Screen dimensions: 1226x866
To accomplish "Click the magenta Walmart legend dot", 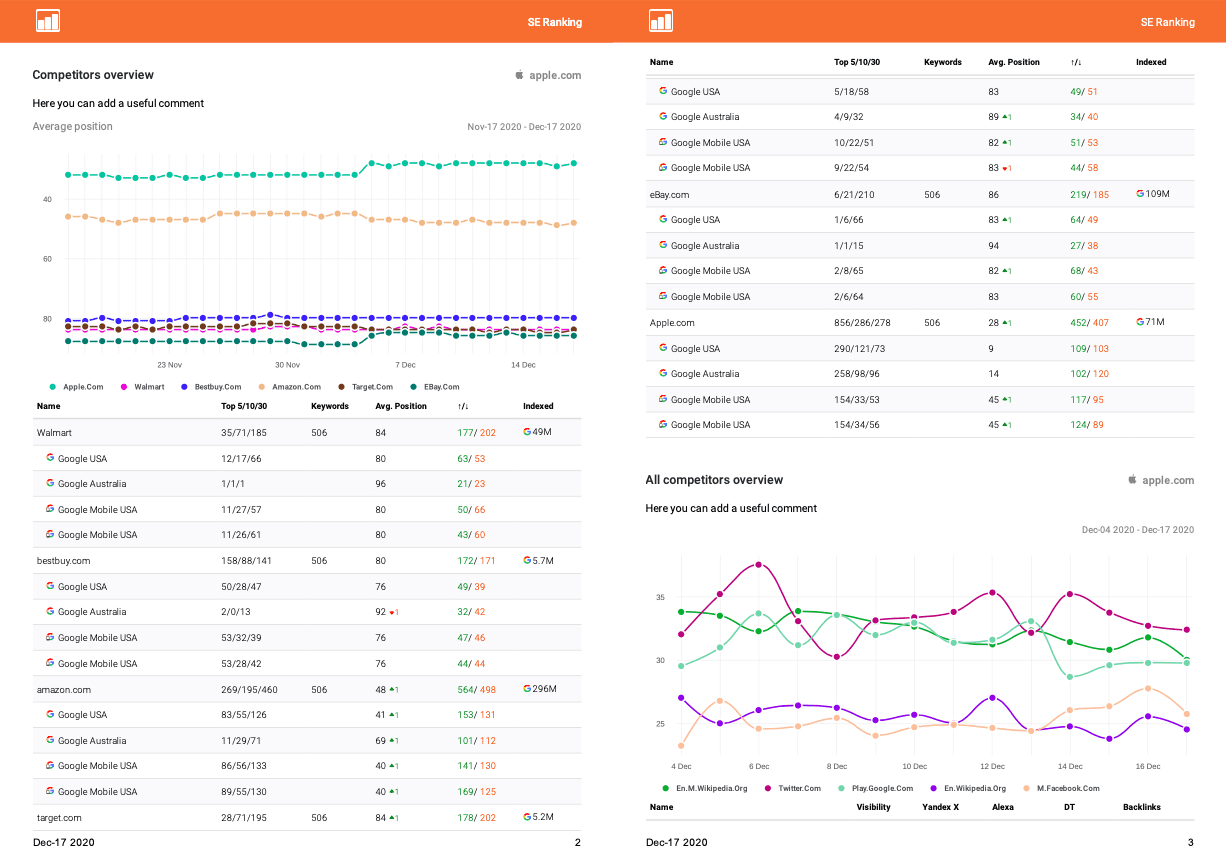I will 124,387.
